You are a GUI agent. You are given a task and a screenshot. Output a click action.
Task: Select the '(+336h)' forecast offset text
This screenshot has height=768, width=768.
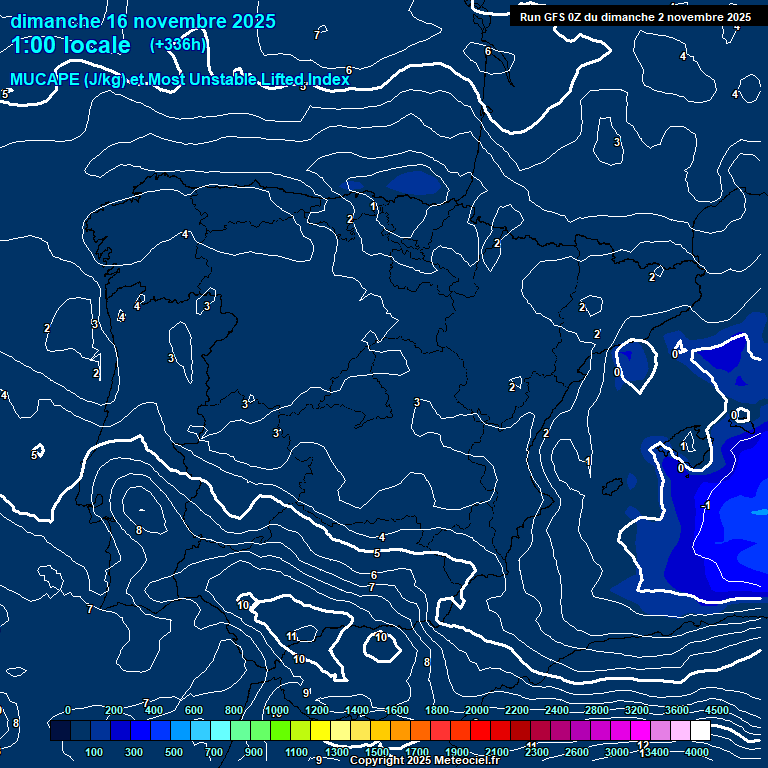tap(178, 45)
